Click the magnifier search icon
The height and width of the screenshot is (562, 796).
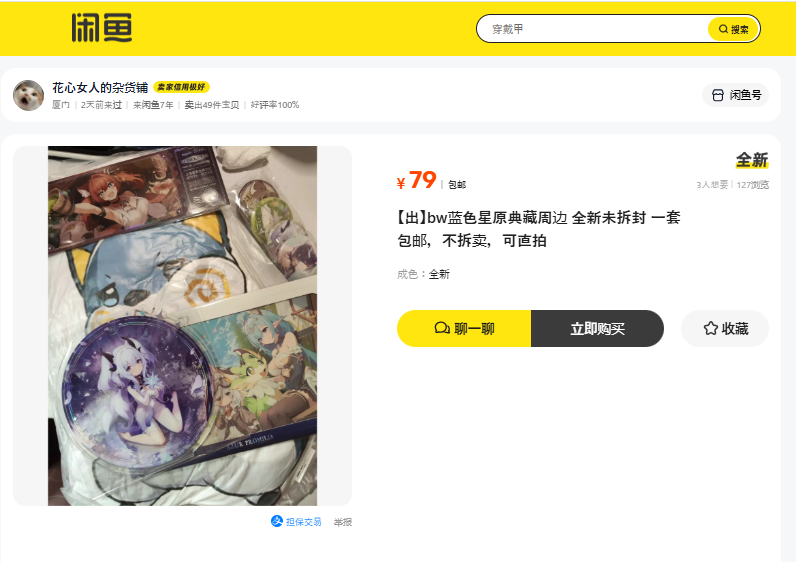click(x=723, y=29)
